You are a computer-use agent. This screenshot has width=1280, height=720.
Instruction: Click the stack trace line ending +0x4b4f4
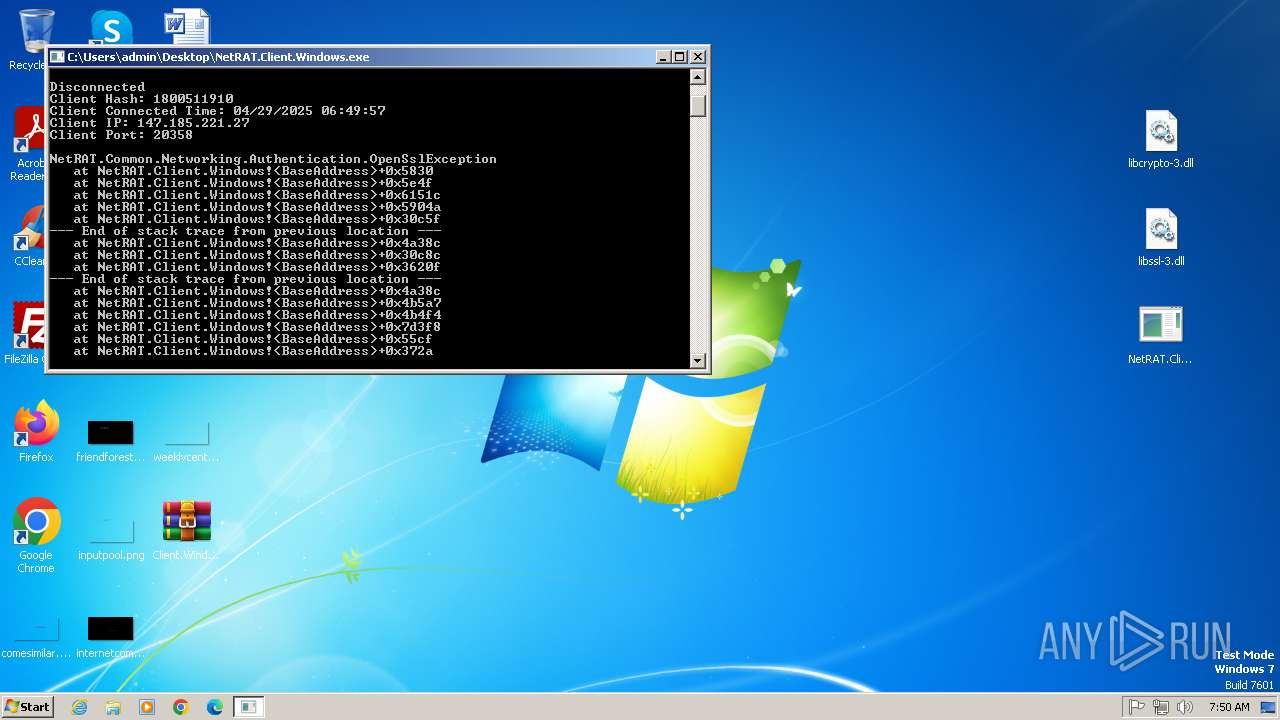tap(257, 315)
